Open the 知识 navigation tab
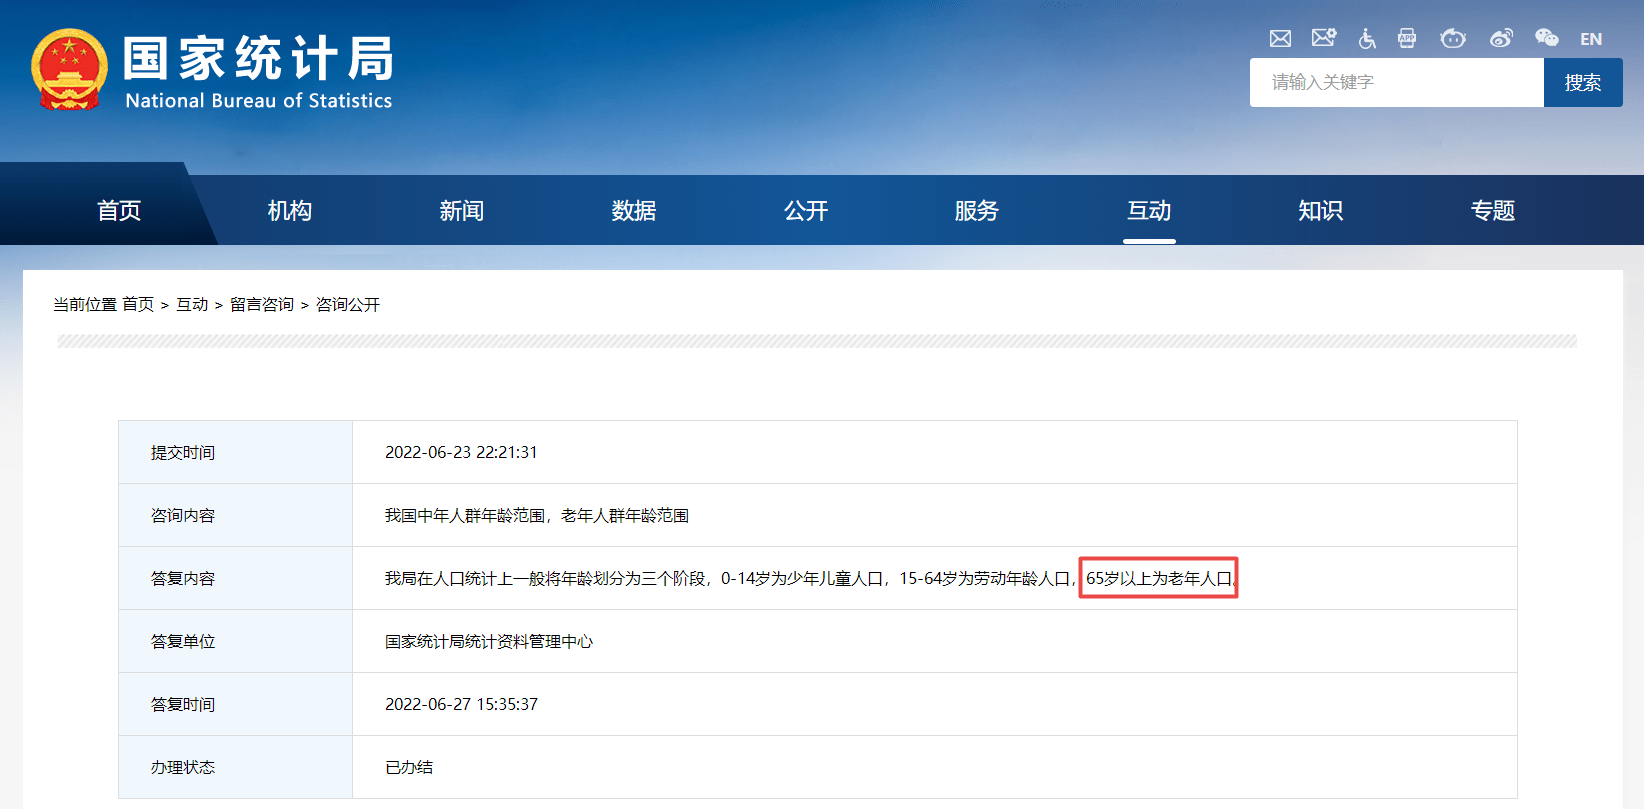The width and height of the screenshot is (1644, 809). (1321, 210)
